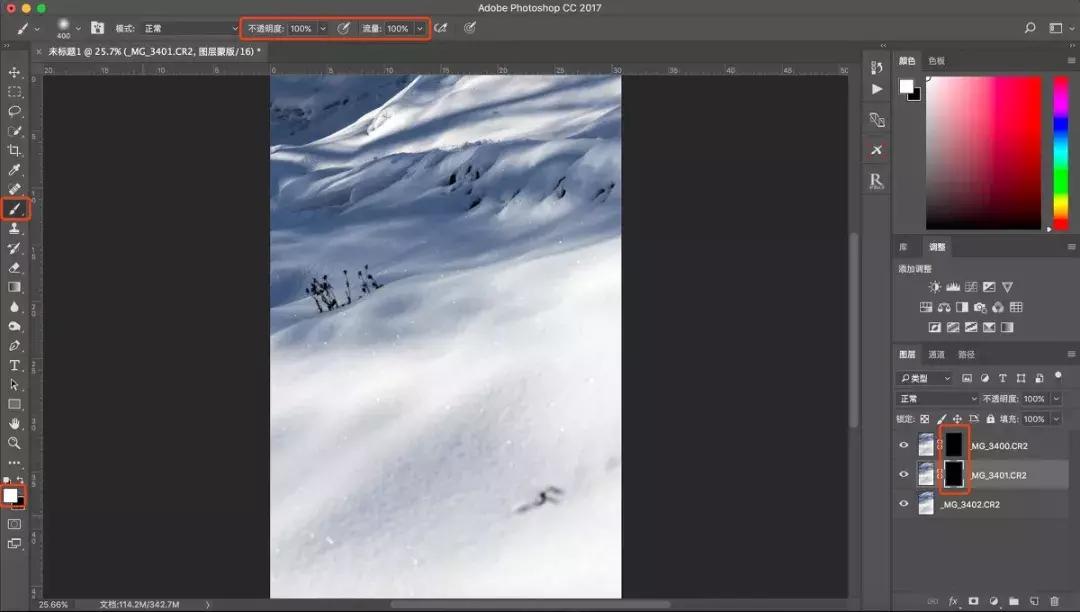Open the 库 libraries panel tab
The height and width of the screenshot is (612, 1080).
[903, 247]
